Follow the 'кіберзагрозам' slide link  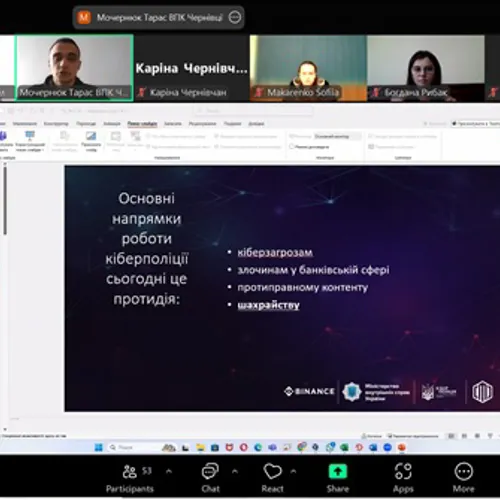[275, 252]
